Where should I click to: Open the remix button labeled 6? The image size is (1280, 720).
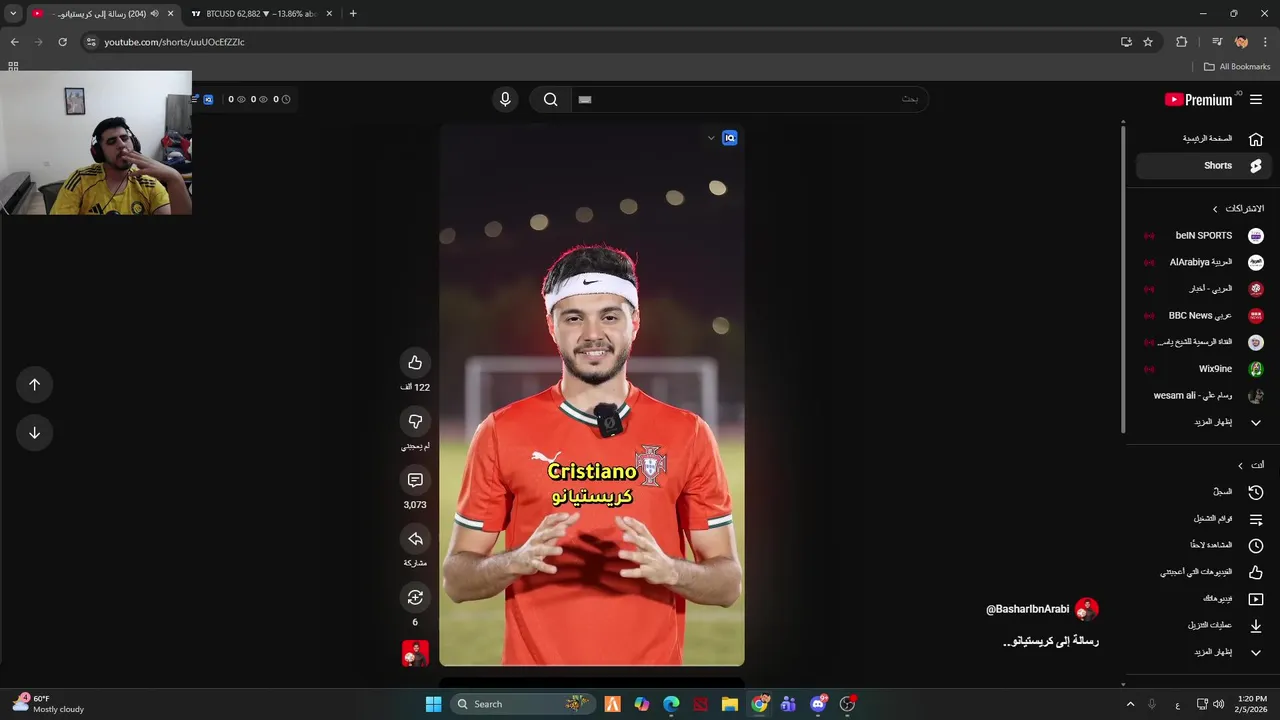pos(415,598)
